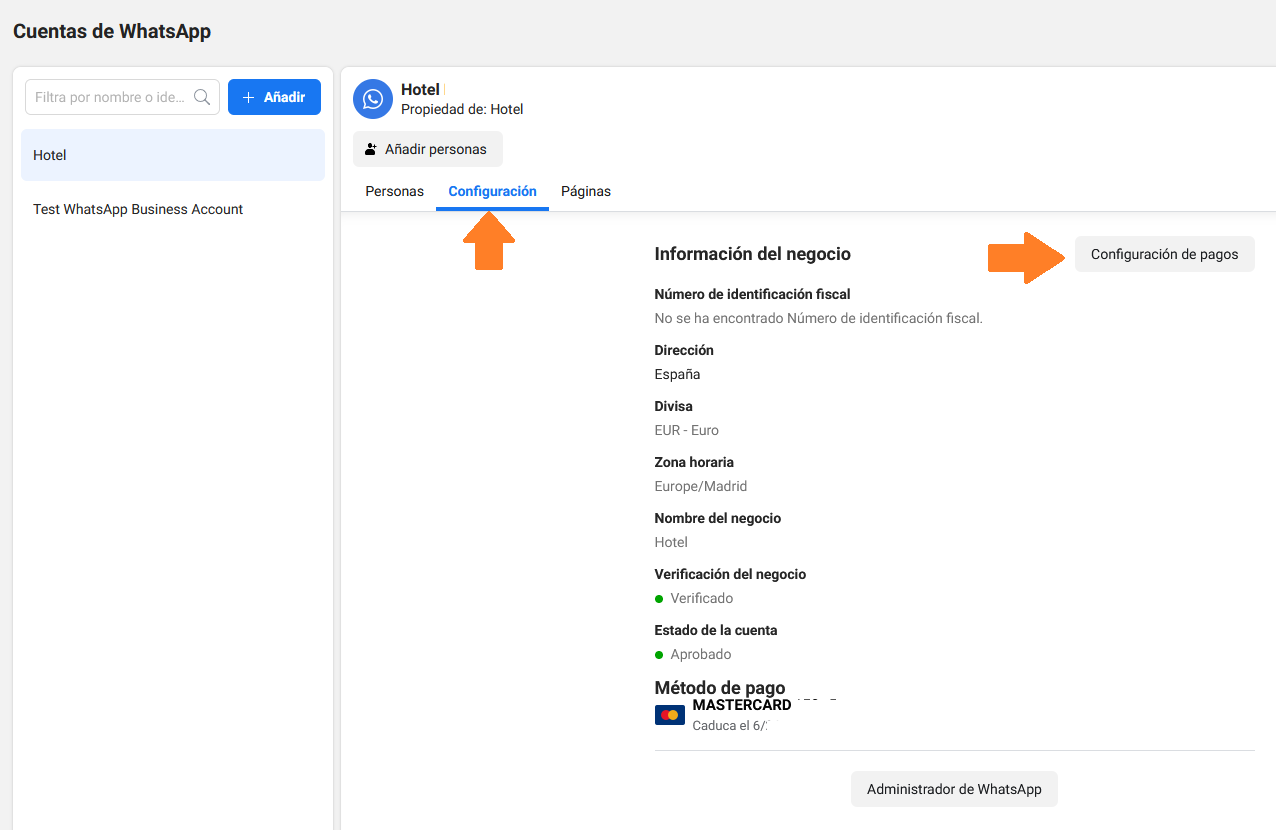Click the Mastercard logo icon
This screenshot has height=830, width=1276.
pos(669,715)
